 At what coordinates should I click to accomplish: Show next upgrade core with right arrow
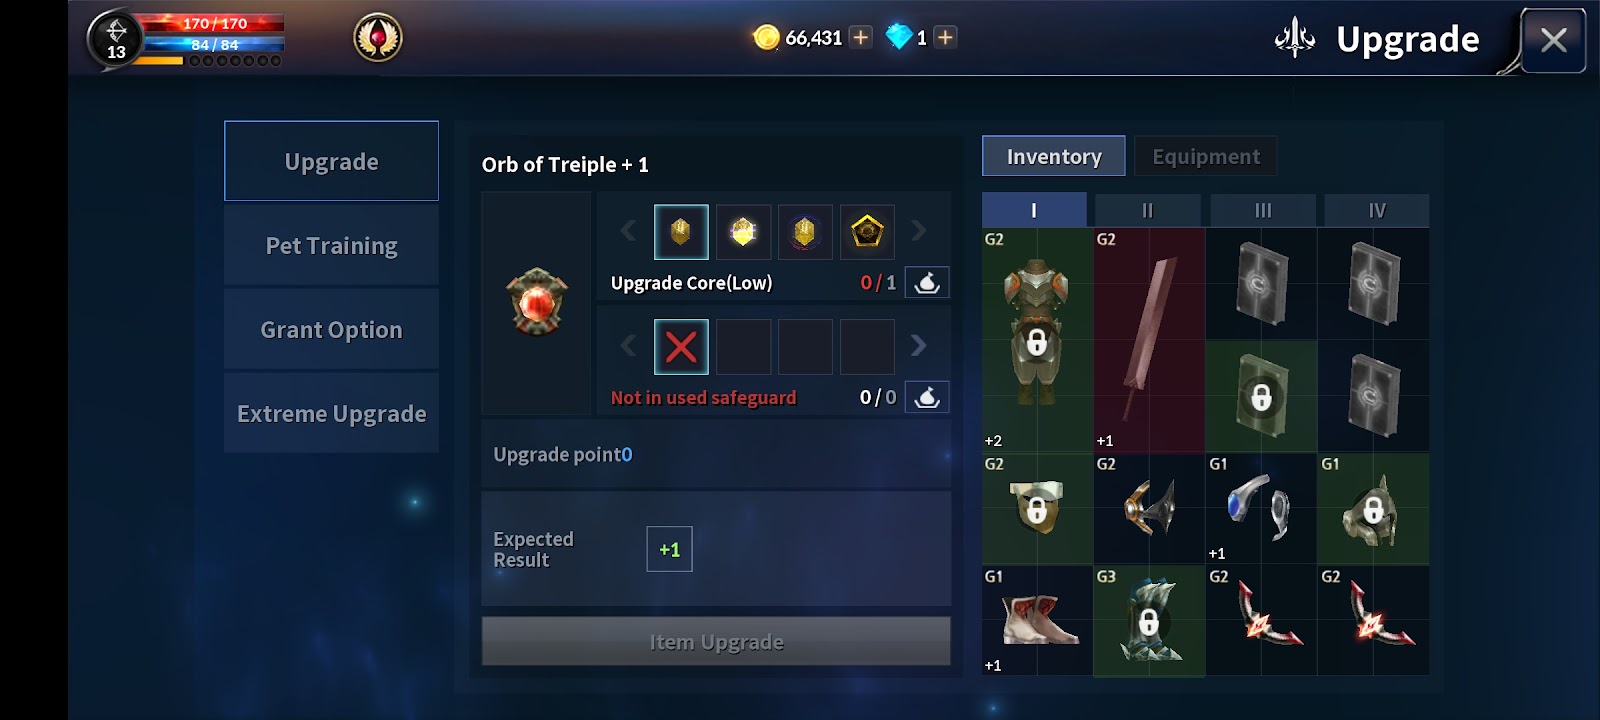pos(919,231)
